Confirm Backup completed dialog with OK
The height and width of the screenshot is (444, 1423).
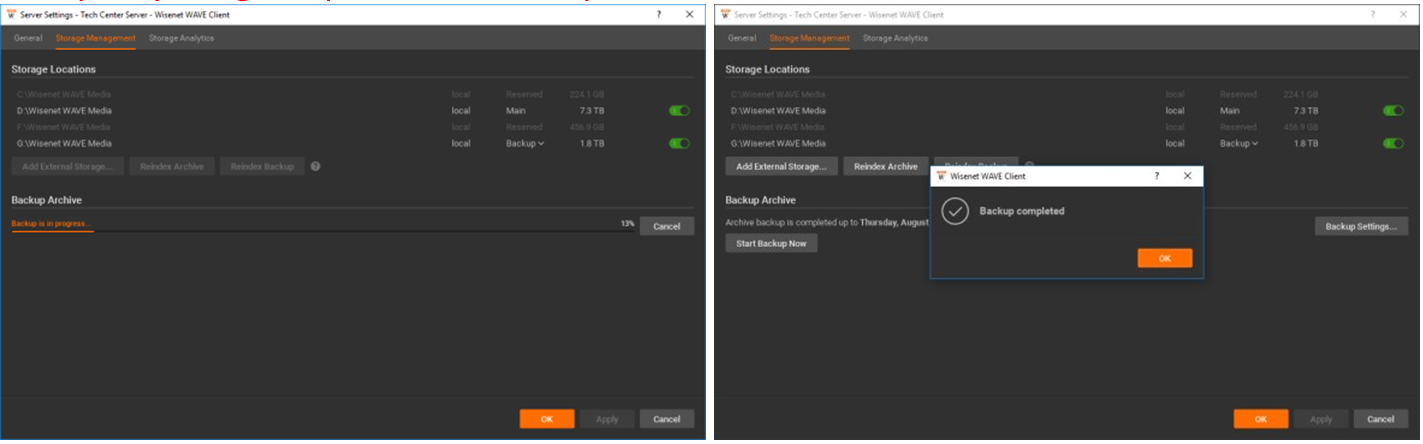point(1165,258)
